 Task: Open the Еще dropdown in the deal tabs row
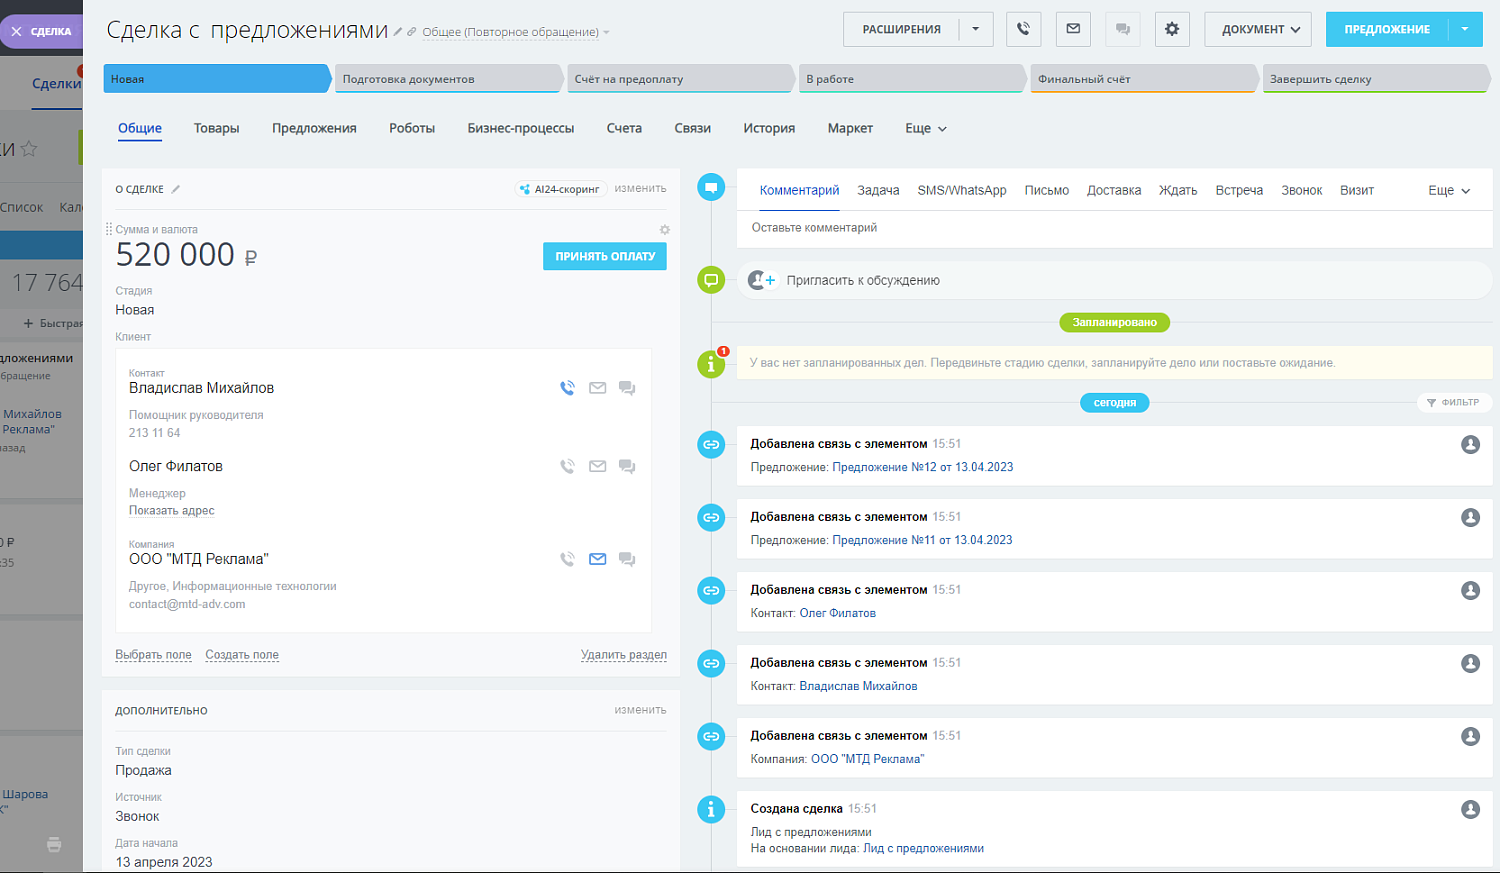pos(924,128)
